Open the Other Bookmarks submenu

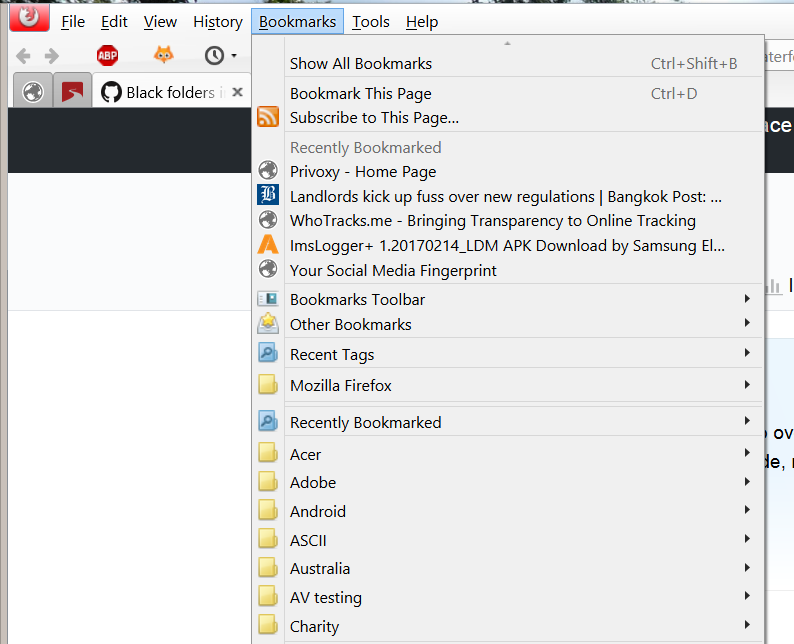coord(509,325)
